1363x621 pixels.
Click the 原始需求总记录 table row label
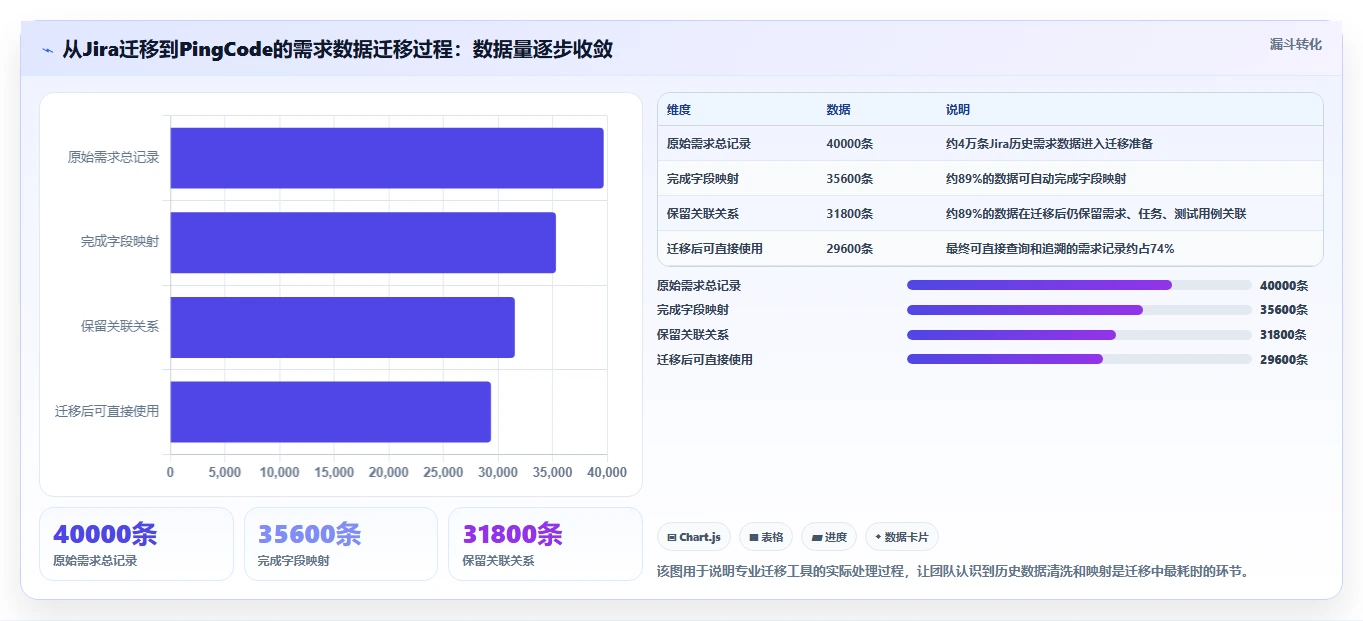click(x=709, y=144)
